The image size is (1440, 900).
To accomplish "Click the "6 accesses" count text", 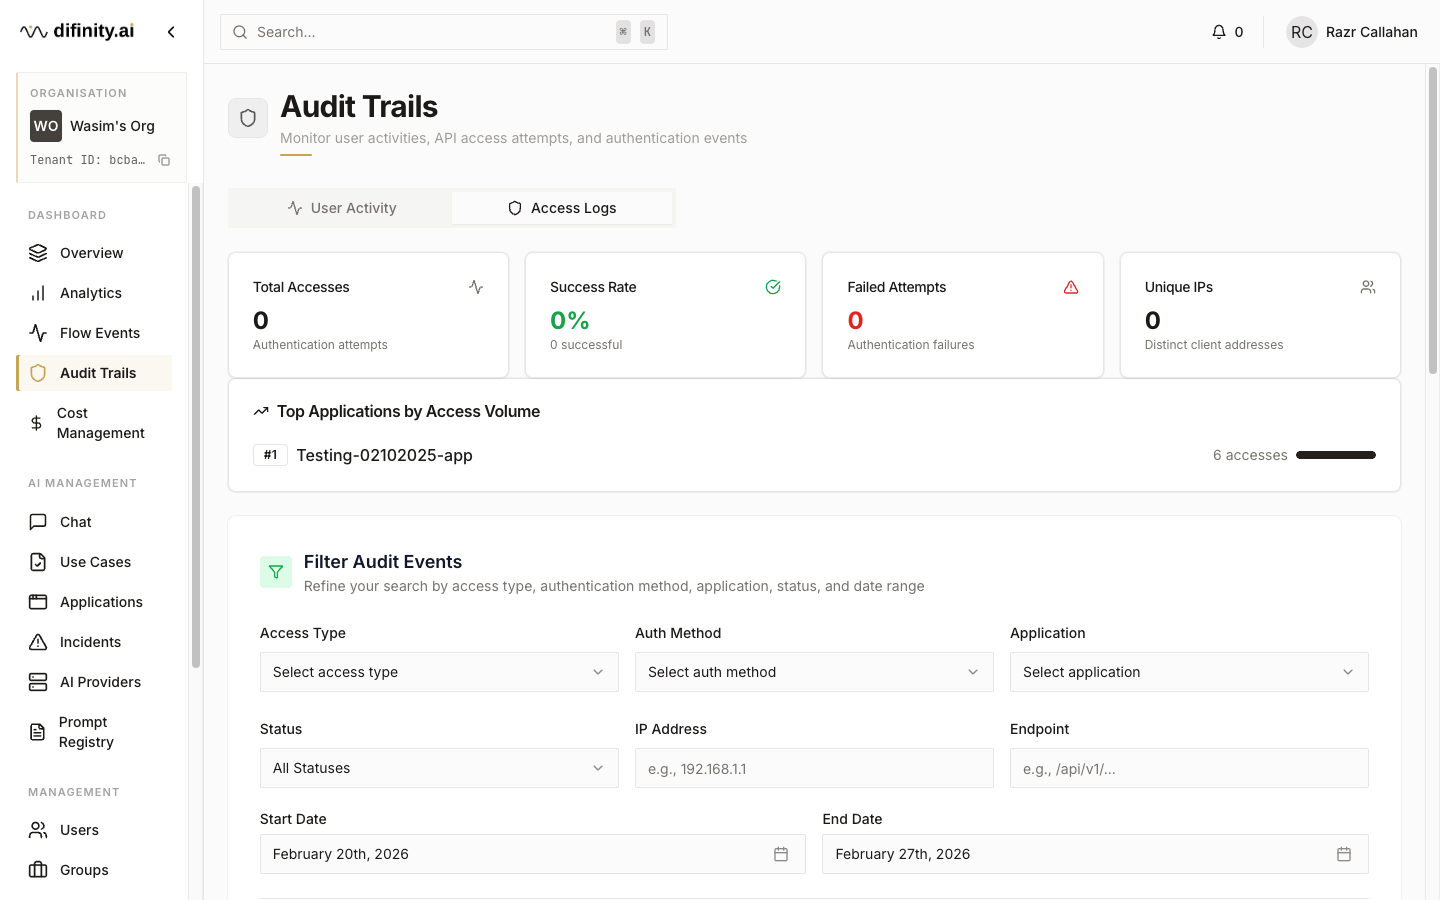I will click(1250, 455).
